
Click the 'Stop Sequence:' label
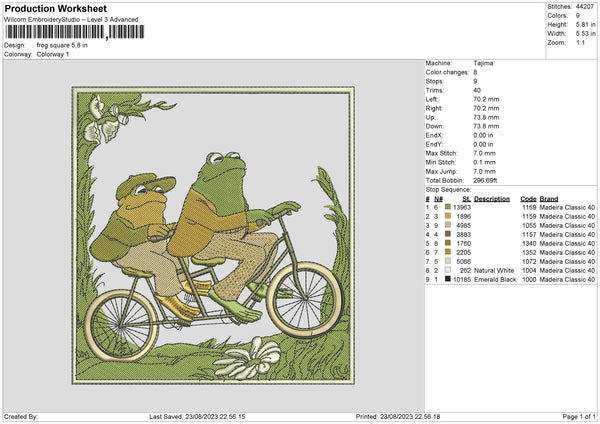click(448, 190)
